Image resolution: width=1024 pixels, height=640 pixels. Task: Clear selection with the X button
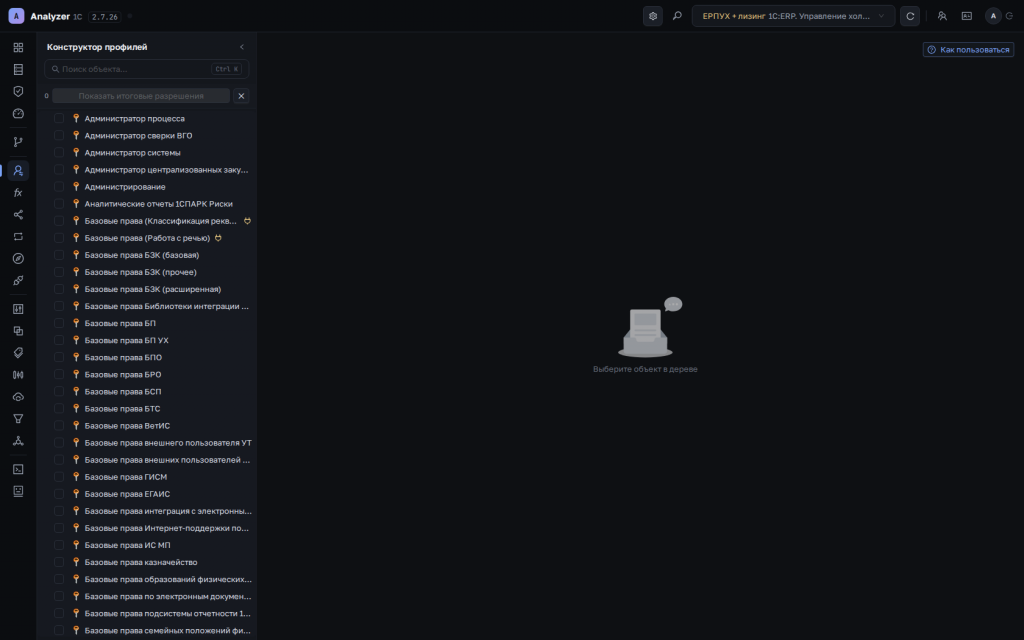[x=241, y=96]
